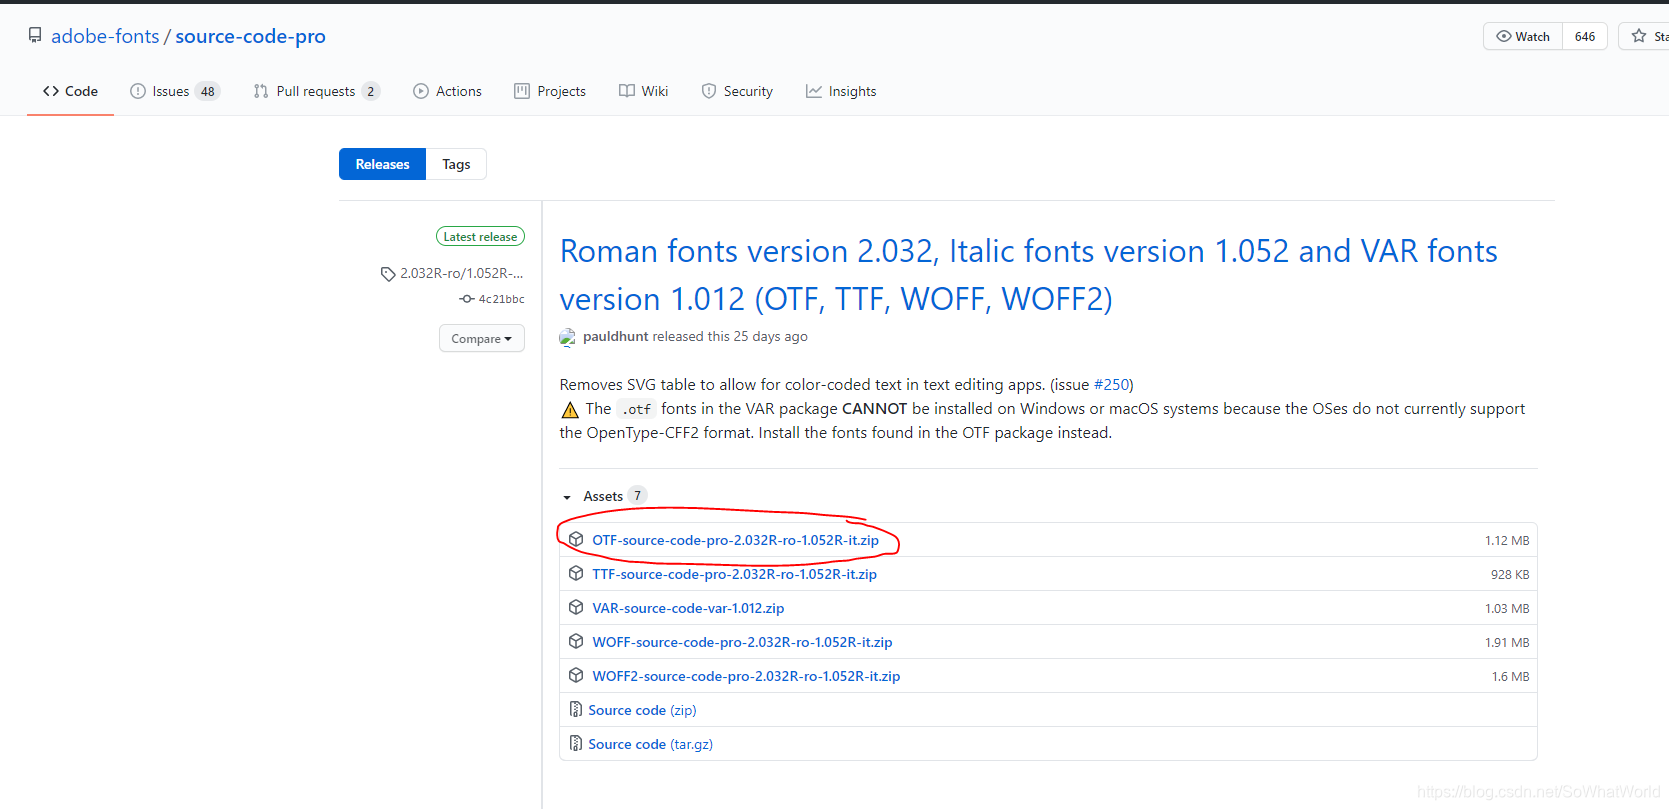The image size is (1669, 810).
Task: Click the package icon beside the WOFF2 zip
Action: 576,675
